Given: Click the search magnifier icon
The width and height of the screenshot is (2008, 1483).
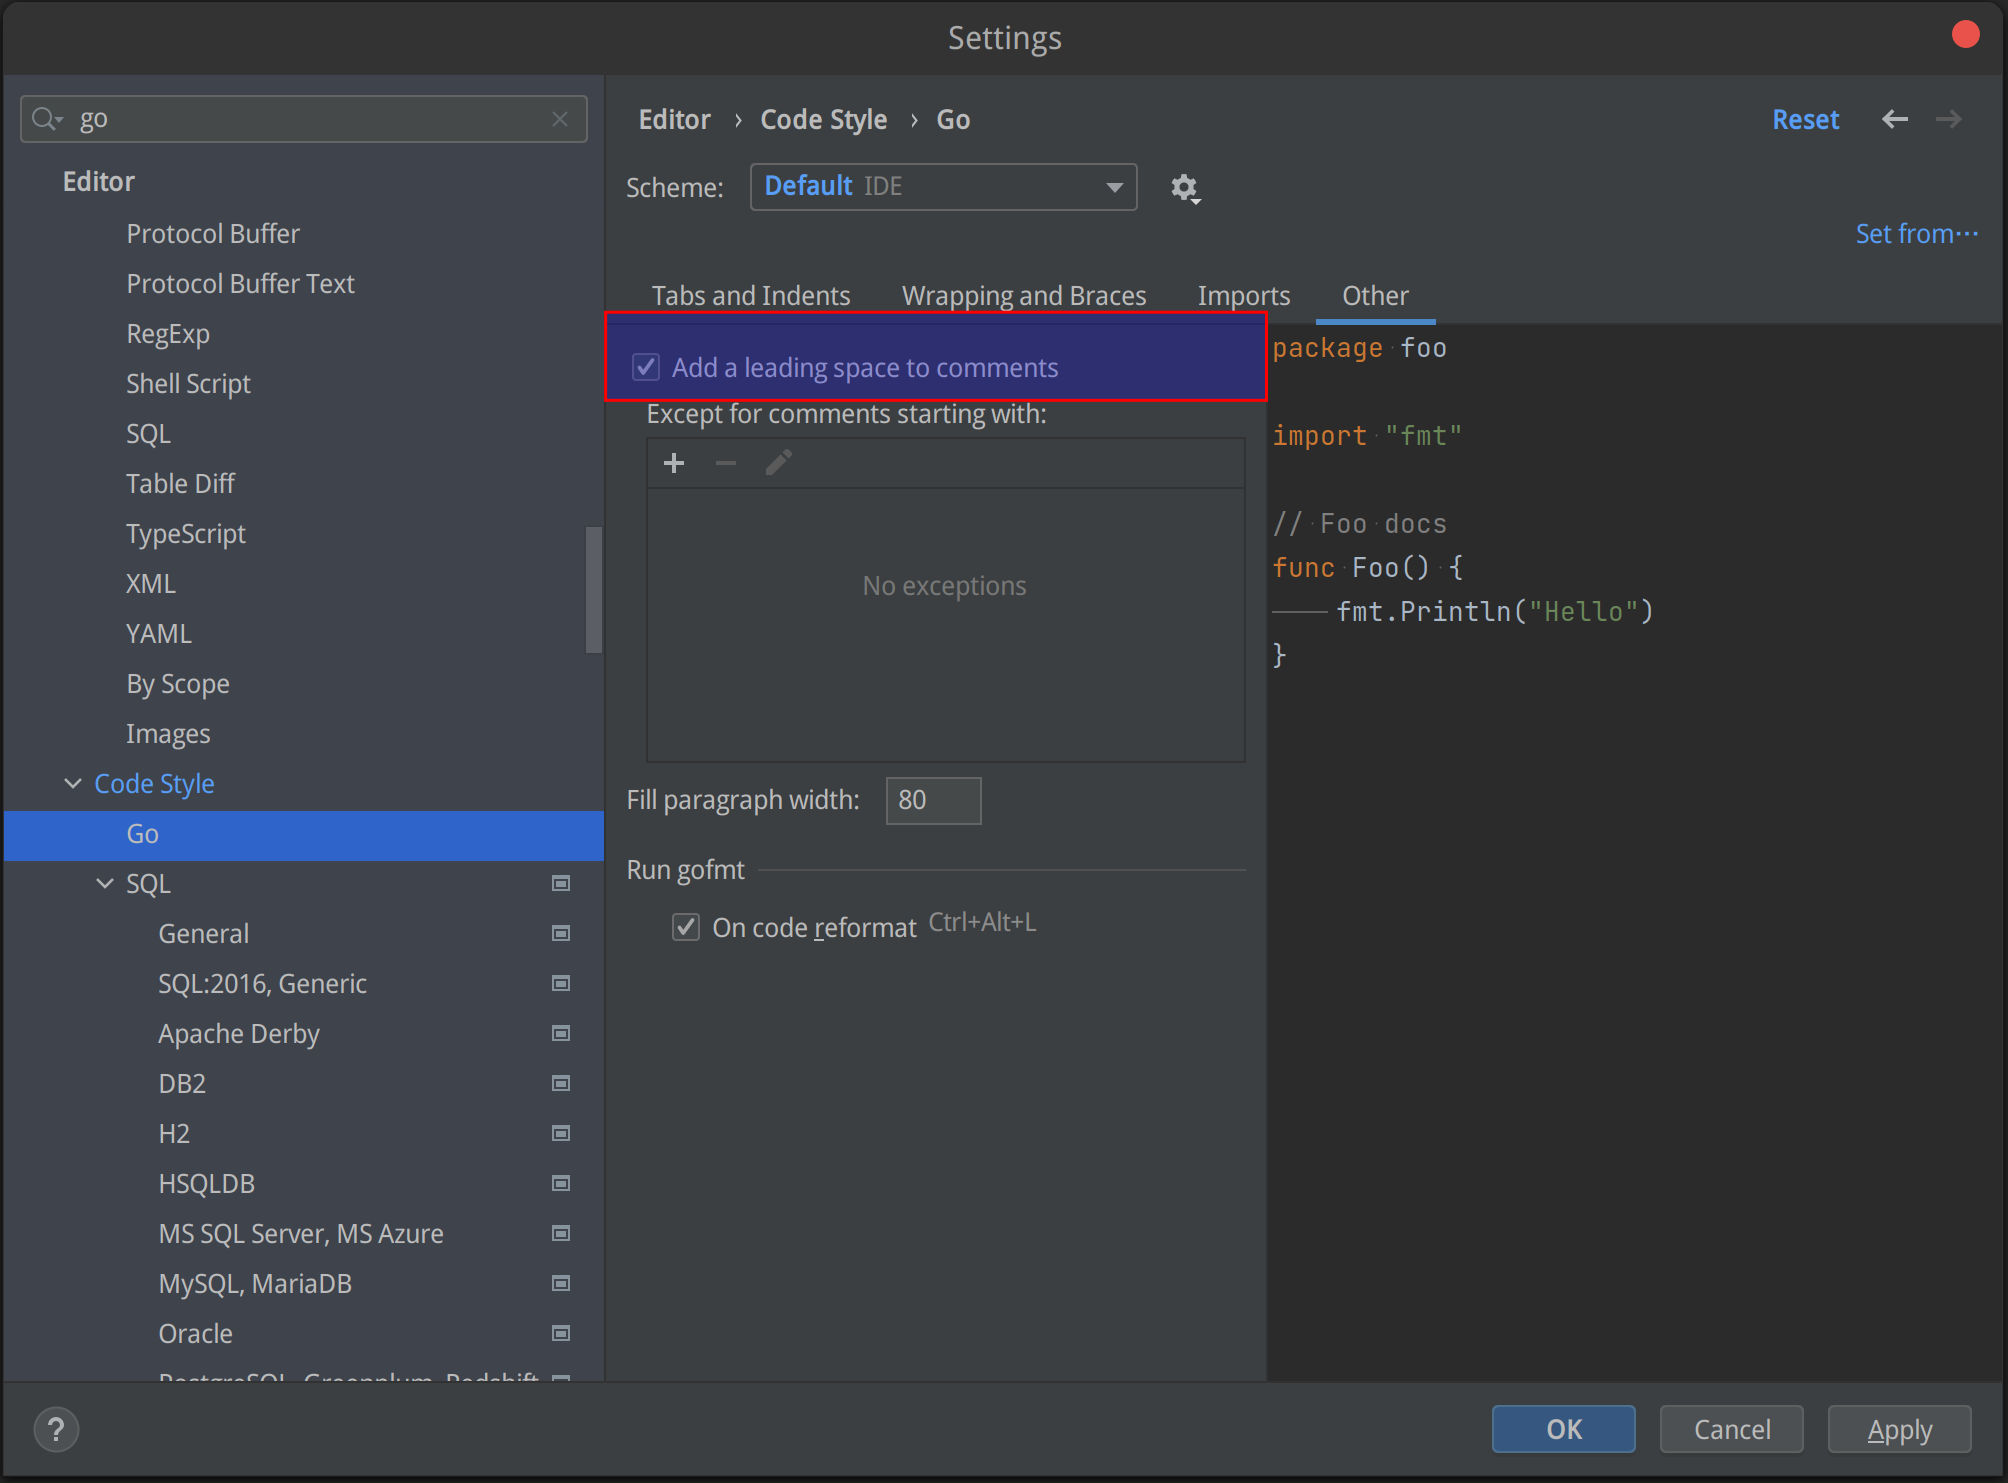Looking at the screenshot, I should click(x=44, y=119).
